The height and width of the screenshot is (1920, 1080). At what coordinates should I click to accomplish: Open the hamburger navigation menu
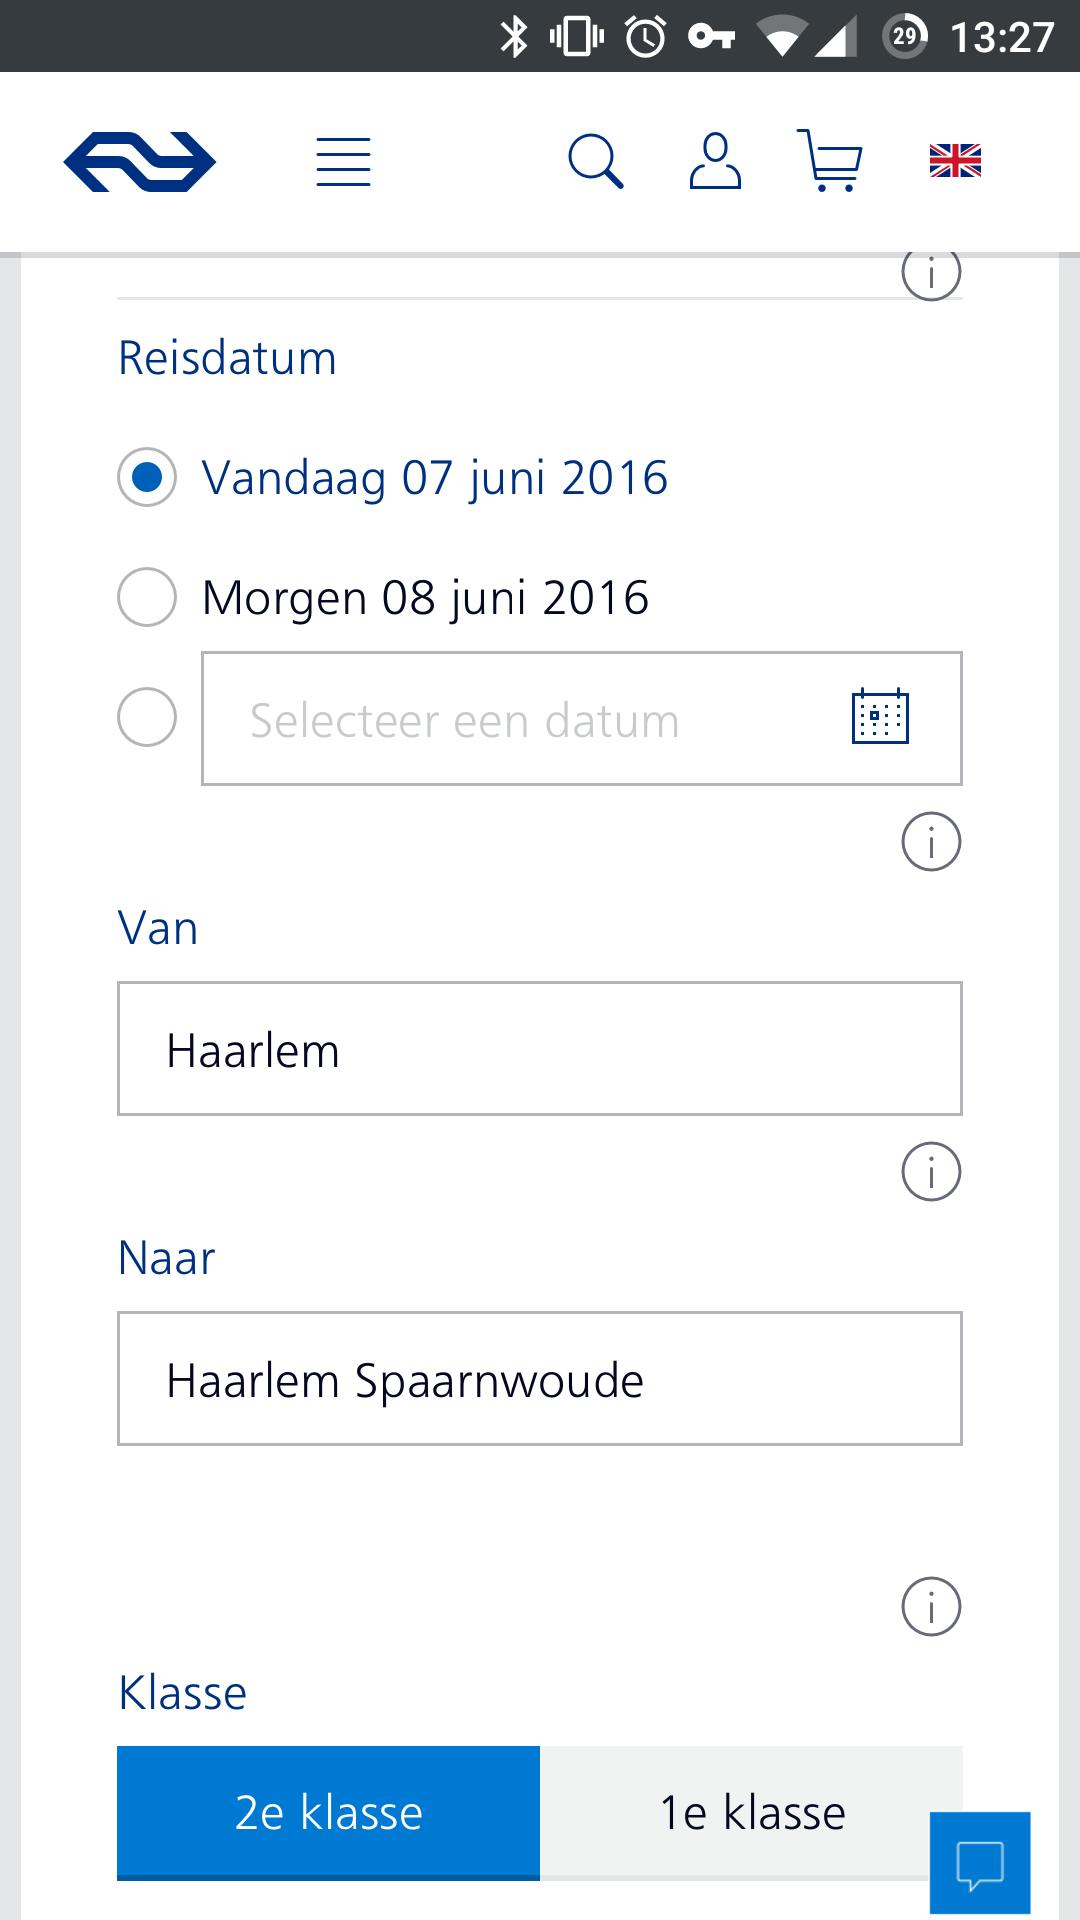(x=343, y=162)
